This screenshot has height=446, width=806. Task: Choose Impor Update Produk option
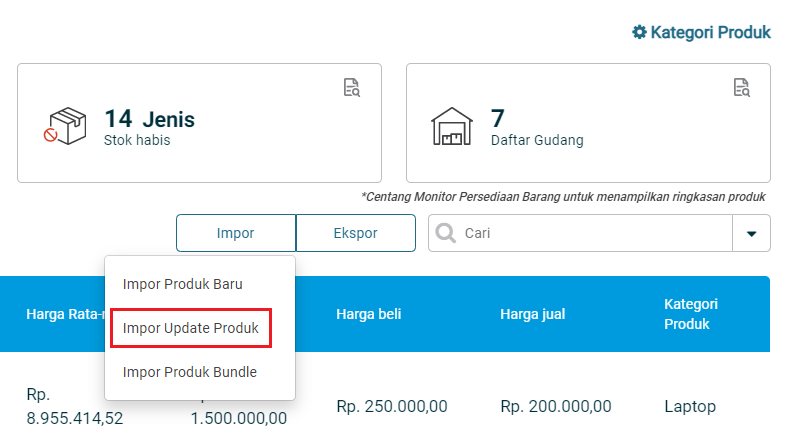coord(191,328)
